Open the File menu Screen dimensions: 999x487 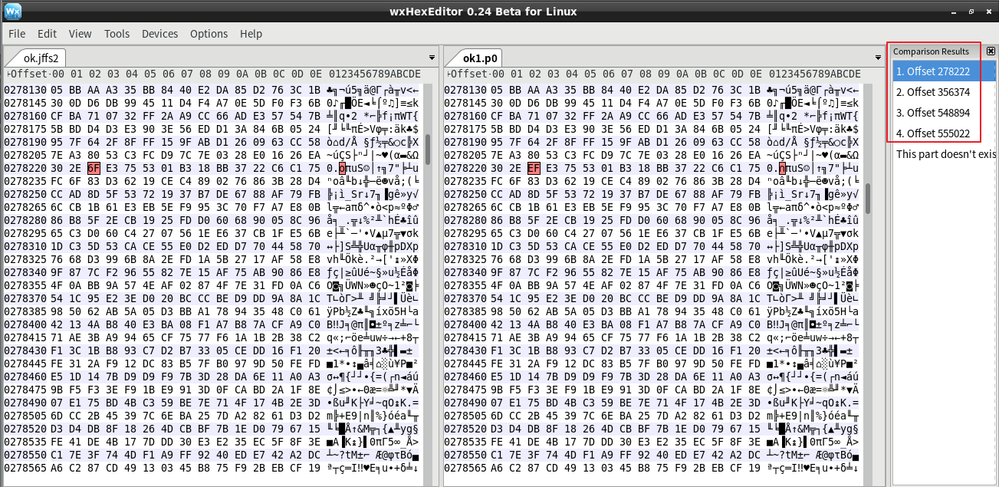(x=17, y=34)
